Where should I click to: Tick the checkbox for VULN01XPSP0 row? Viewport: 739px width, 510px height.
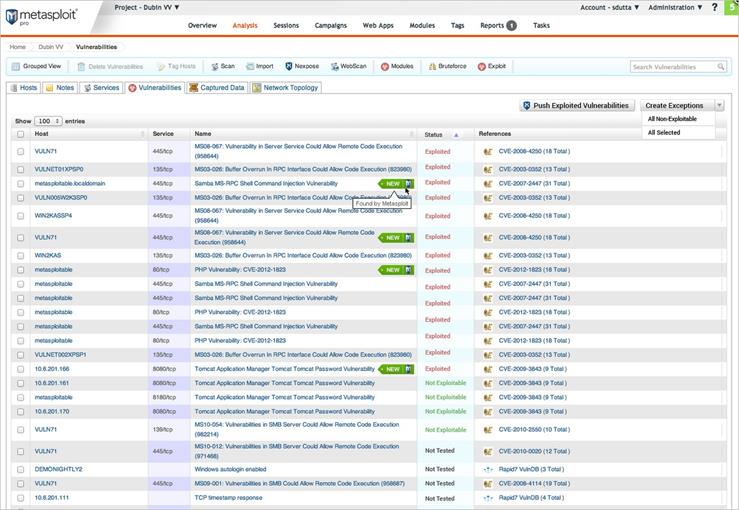21,169
